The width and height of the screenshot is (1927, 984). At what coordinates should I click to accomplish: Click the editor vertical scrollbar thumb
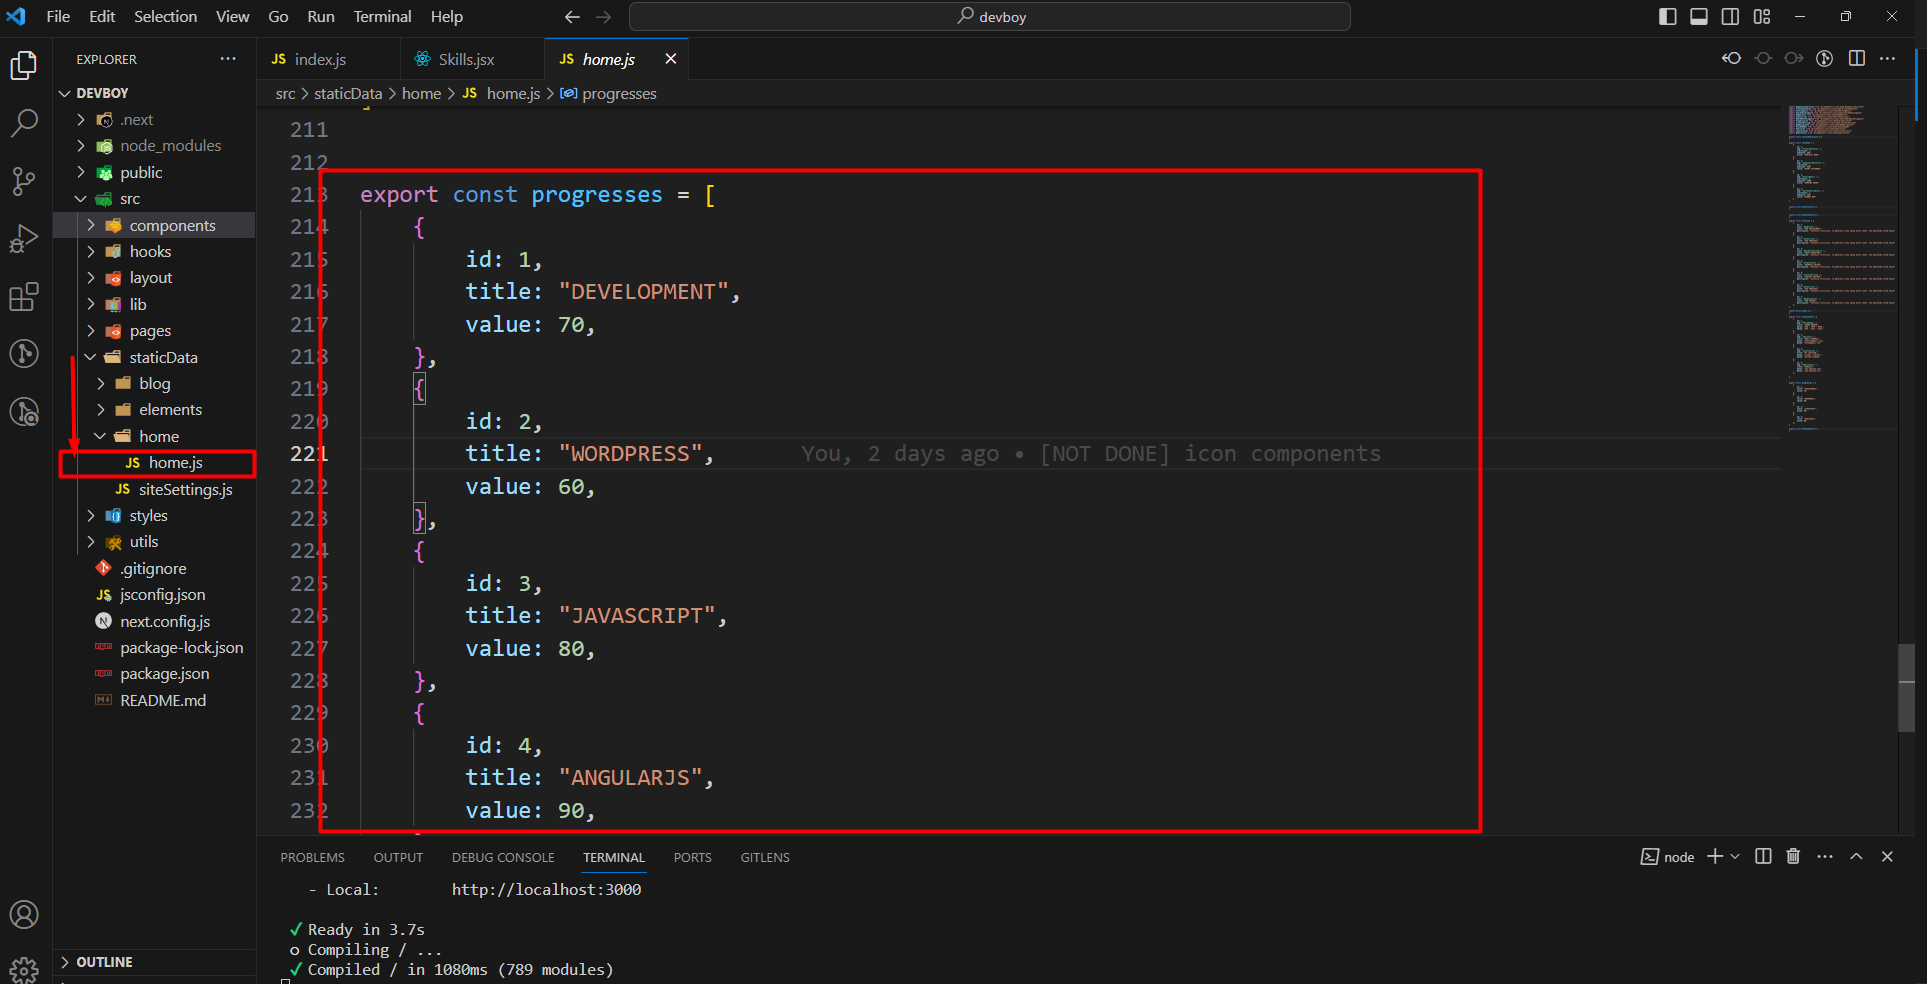click(x=1906, y=688)
